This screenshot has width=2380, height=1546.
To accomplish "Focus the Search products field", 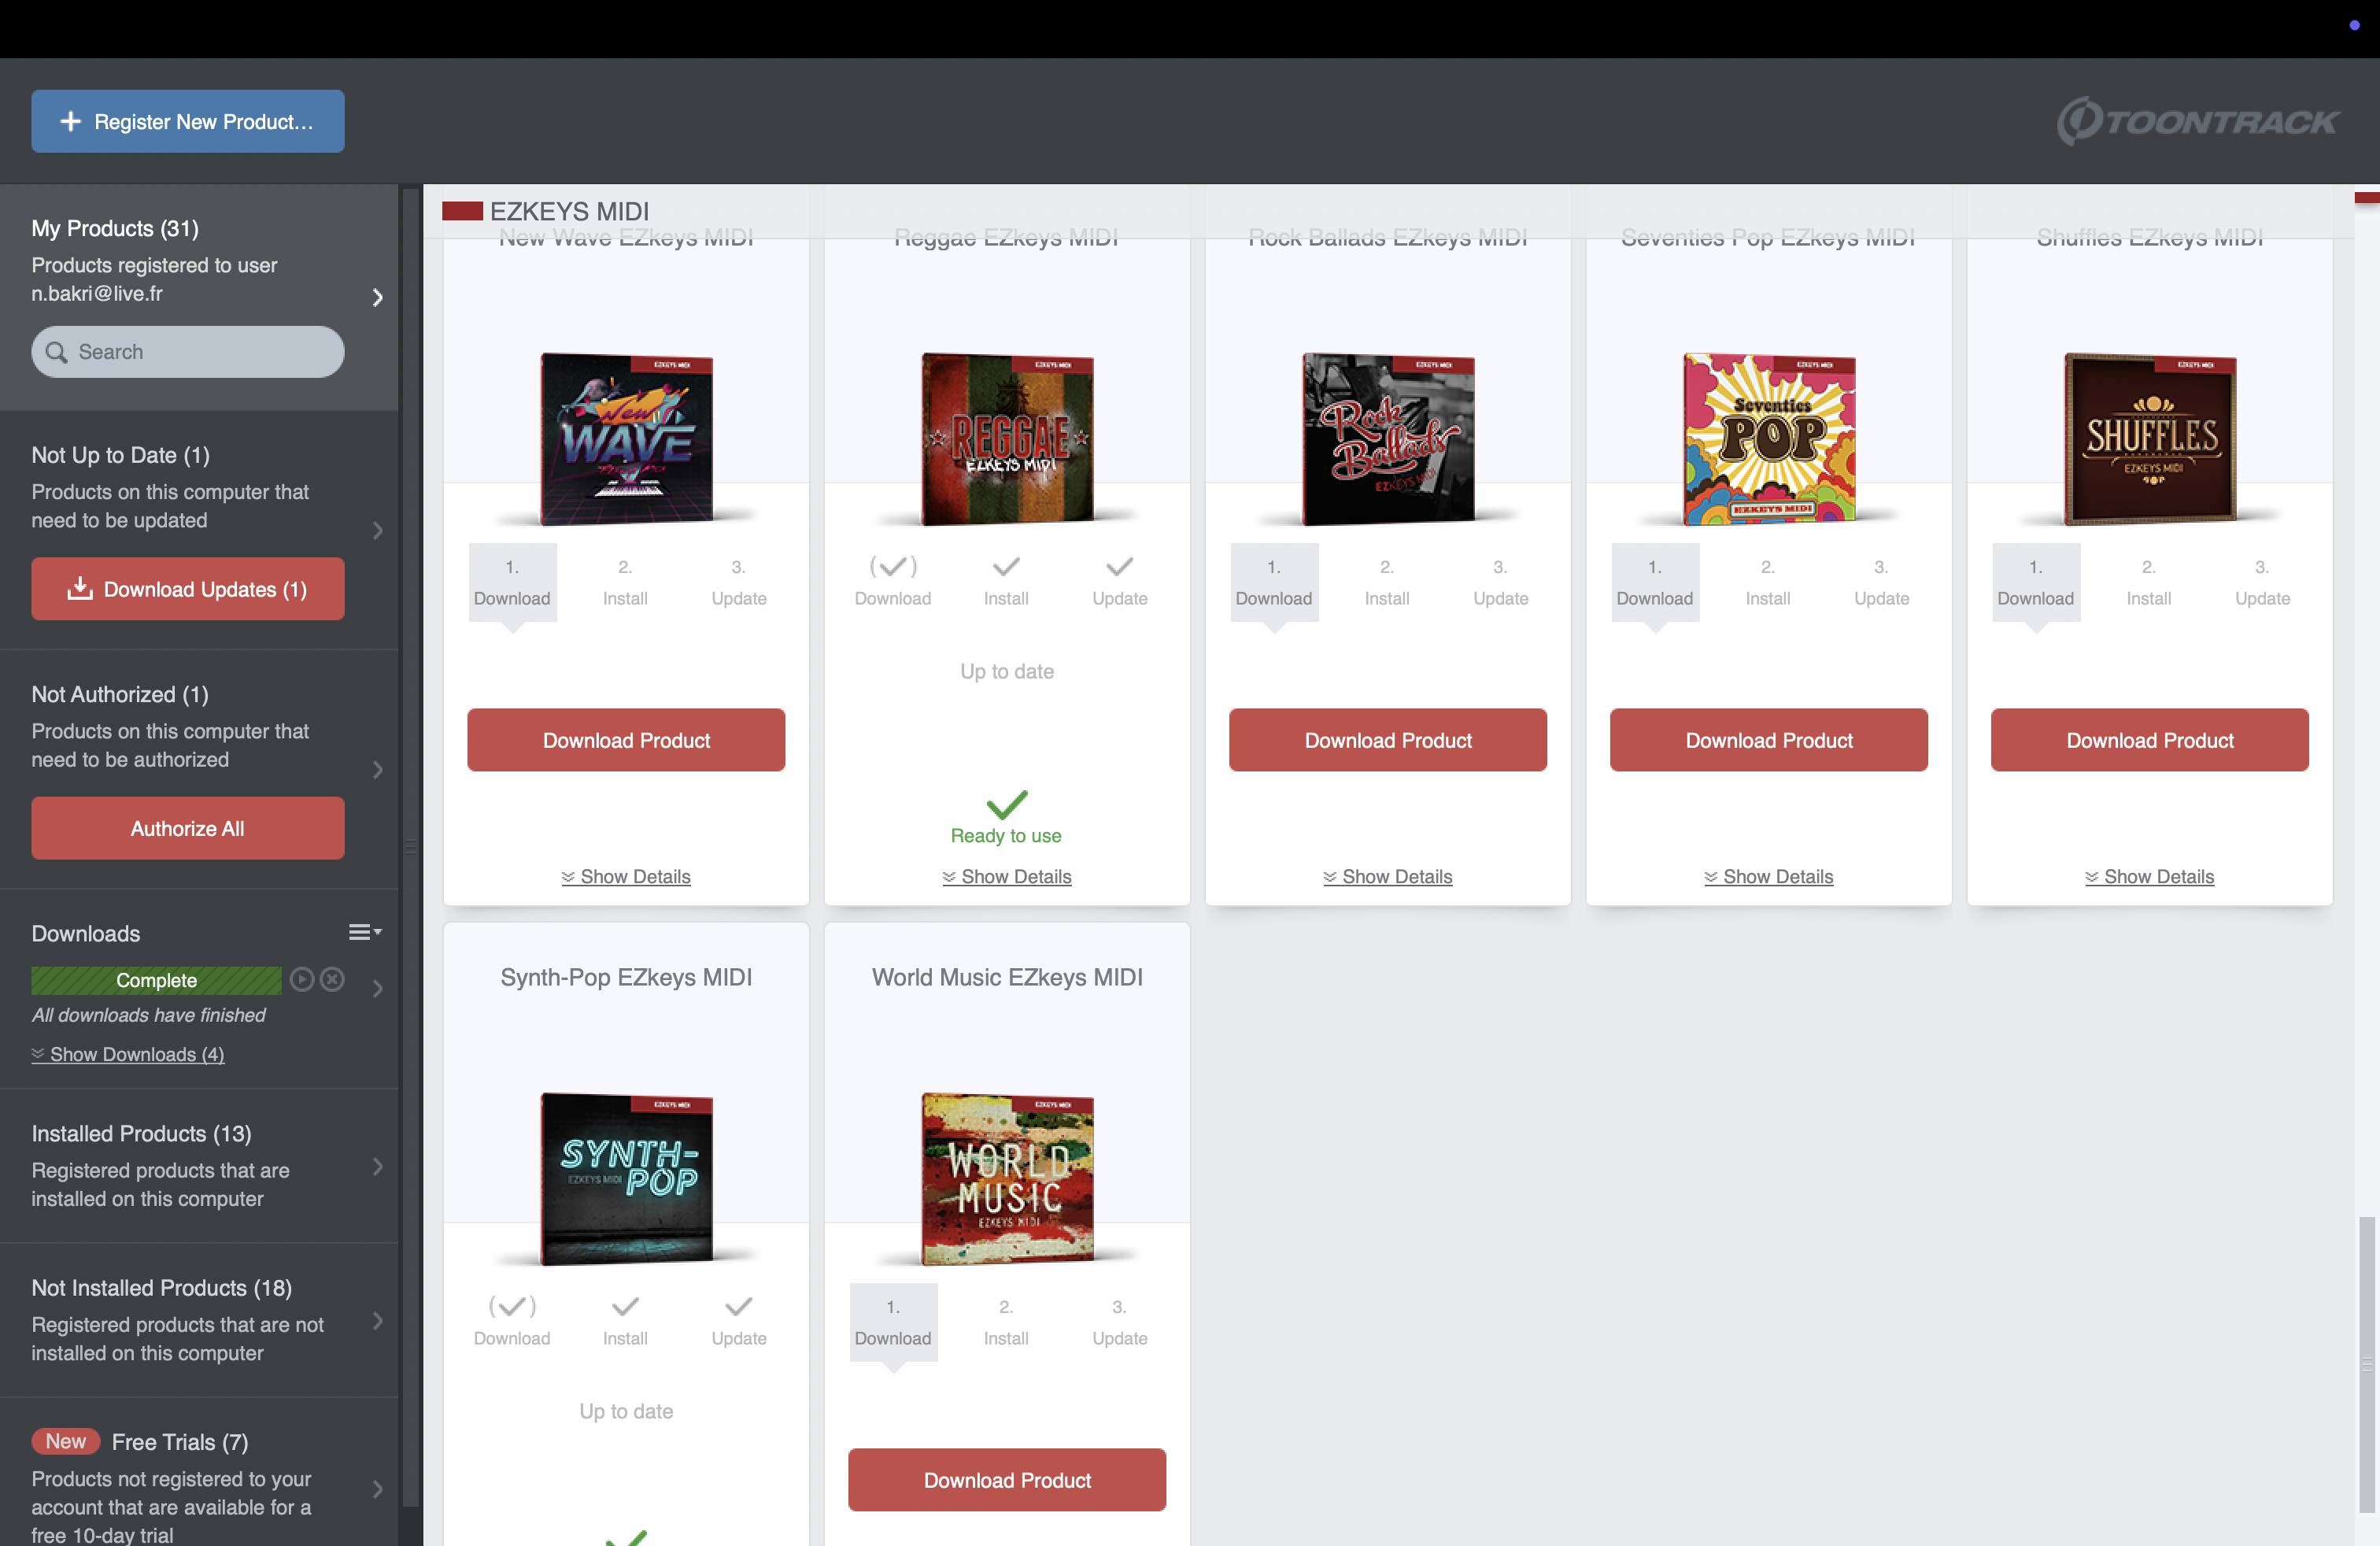I will coord(188,352).
